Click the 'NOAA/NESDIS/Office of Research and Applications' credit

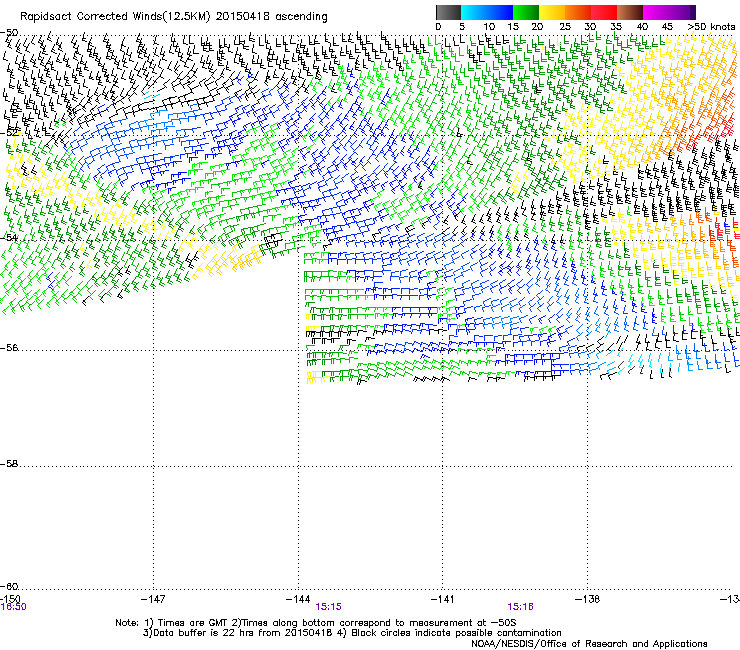tap(589, 644)
